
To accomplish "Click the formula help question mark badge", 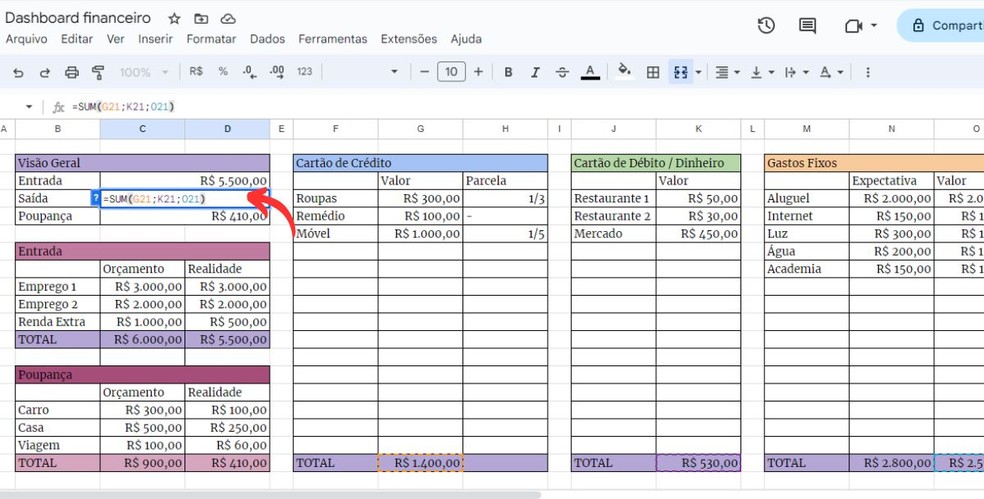I will pos(95,198).
